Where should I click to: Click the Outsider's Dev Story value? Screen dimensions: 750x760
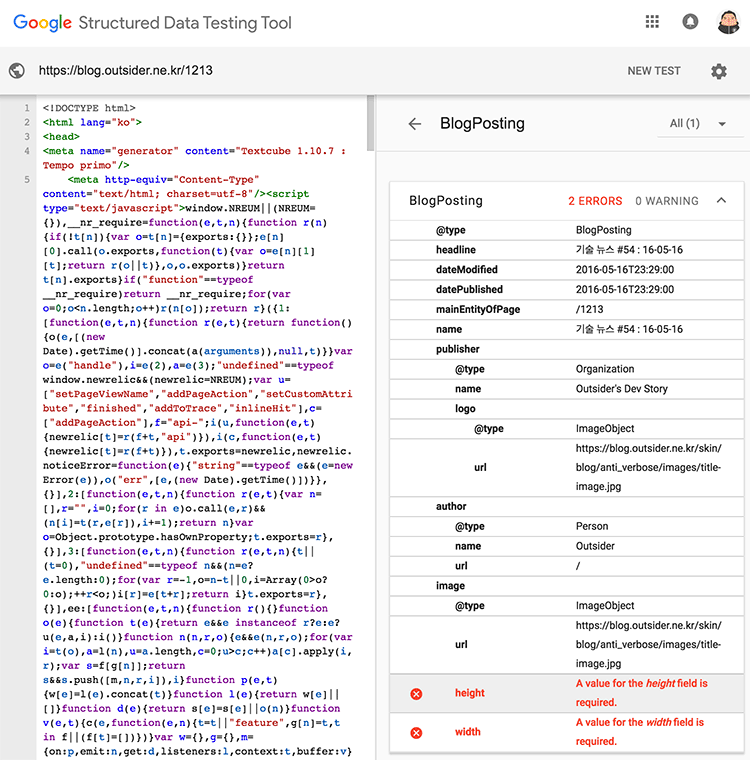pos(622,389)
